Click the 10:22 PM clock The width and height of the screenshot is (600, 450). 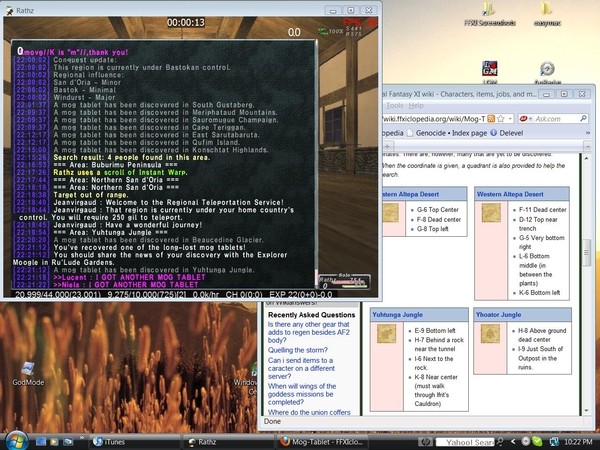[578, 442]
